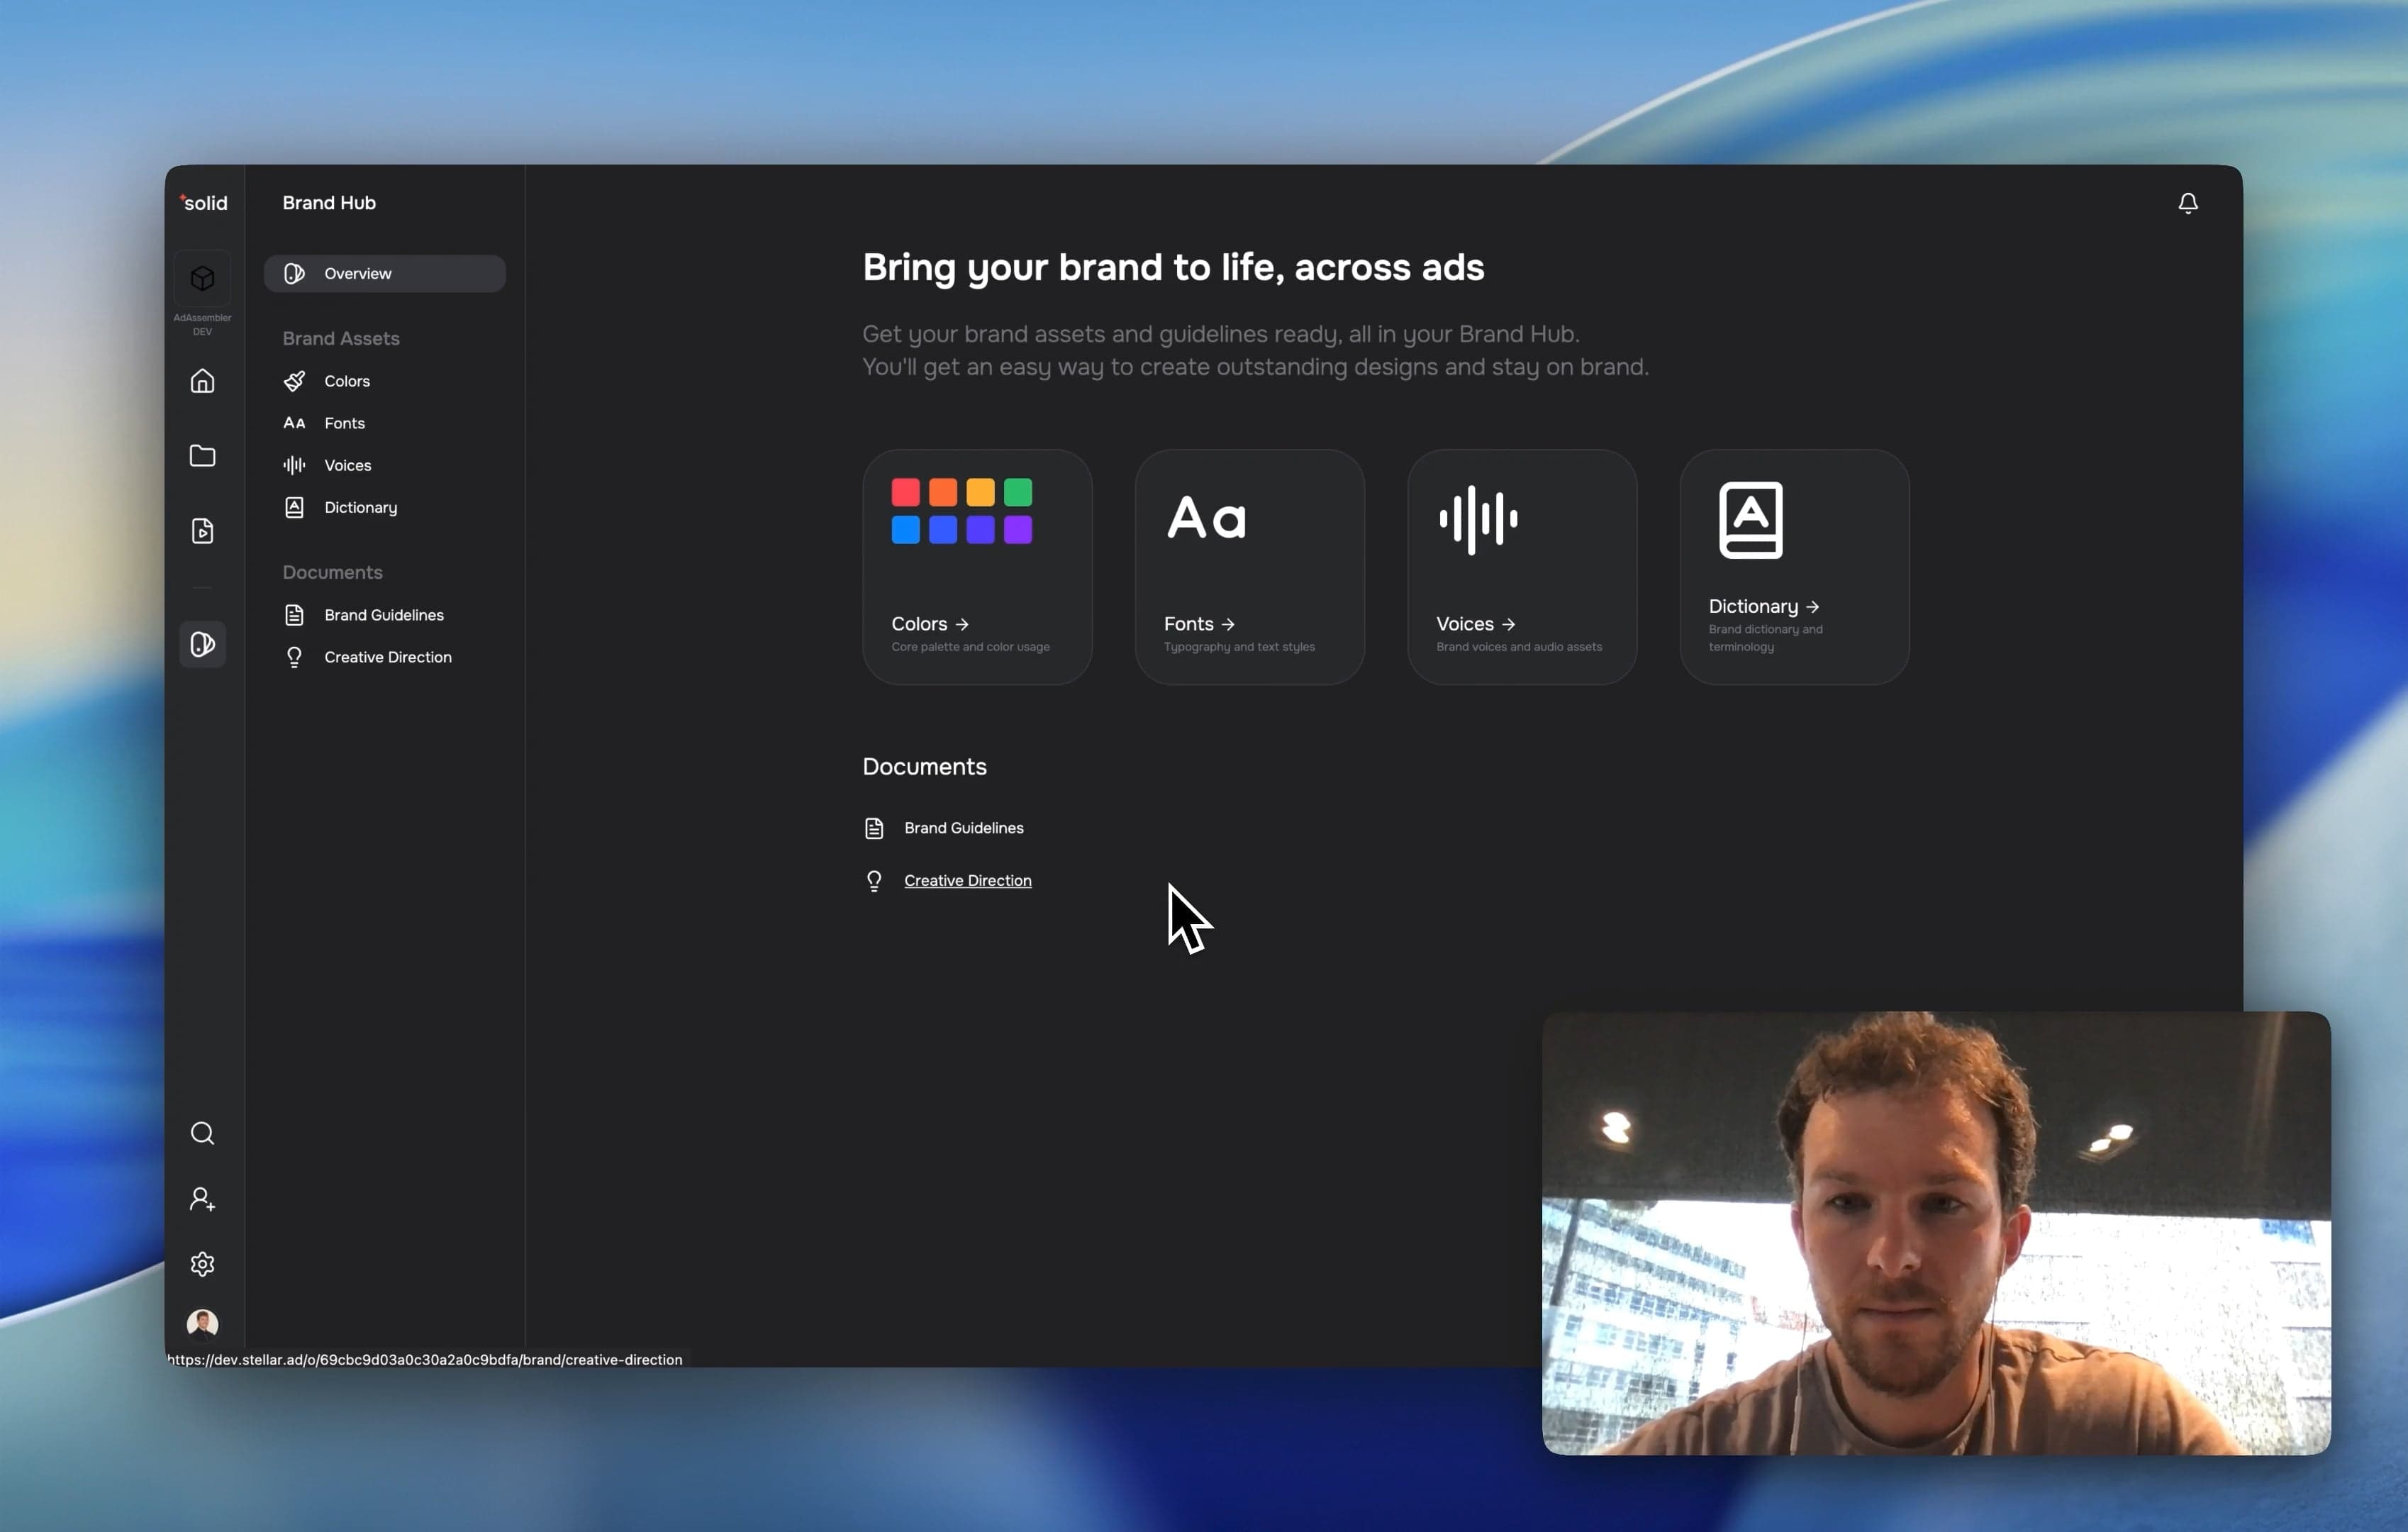Screen dimensions: 2408x1532
Task: Open Brand Guidelines in the sidebar Documents
Action: click(x=384, y=615)
